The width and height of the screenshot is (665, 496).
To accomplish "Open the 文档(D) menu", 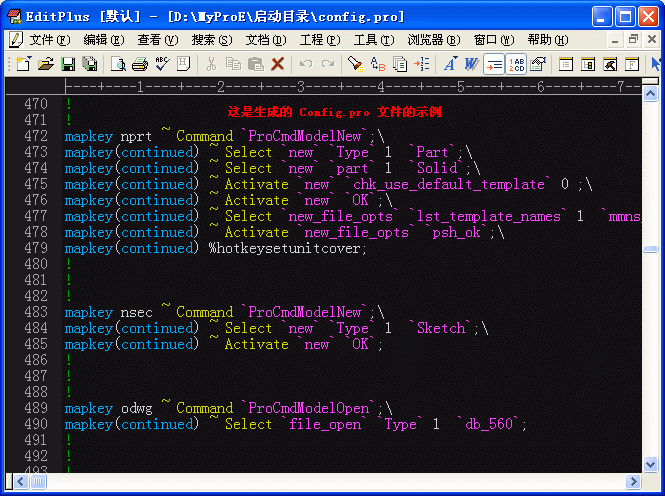I will coord(266,40).
